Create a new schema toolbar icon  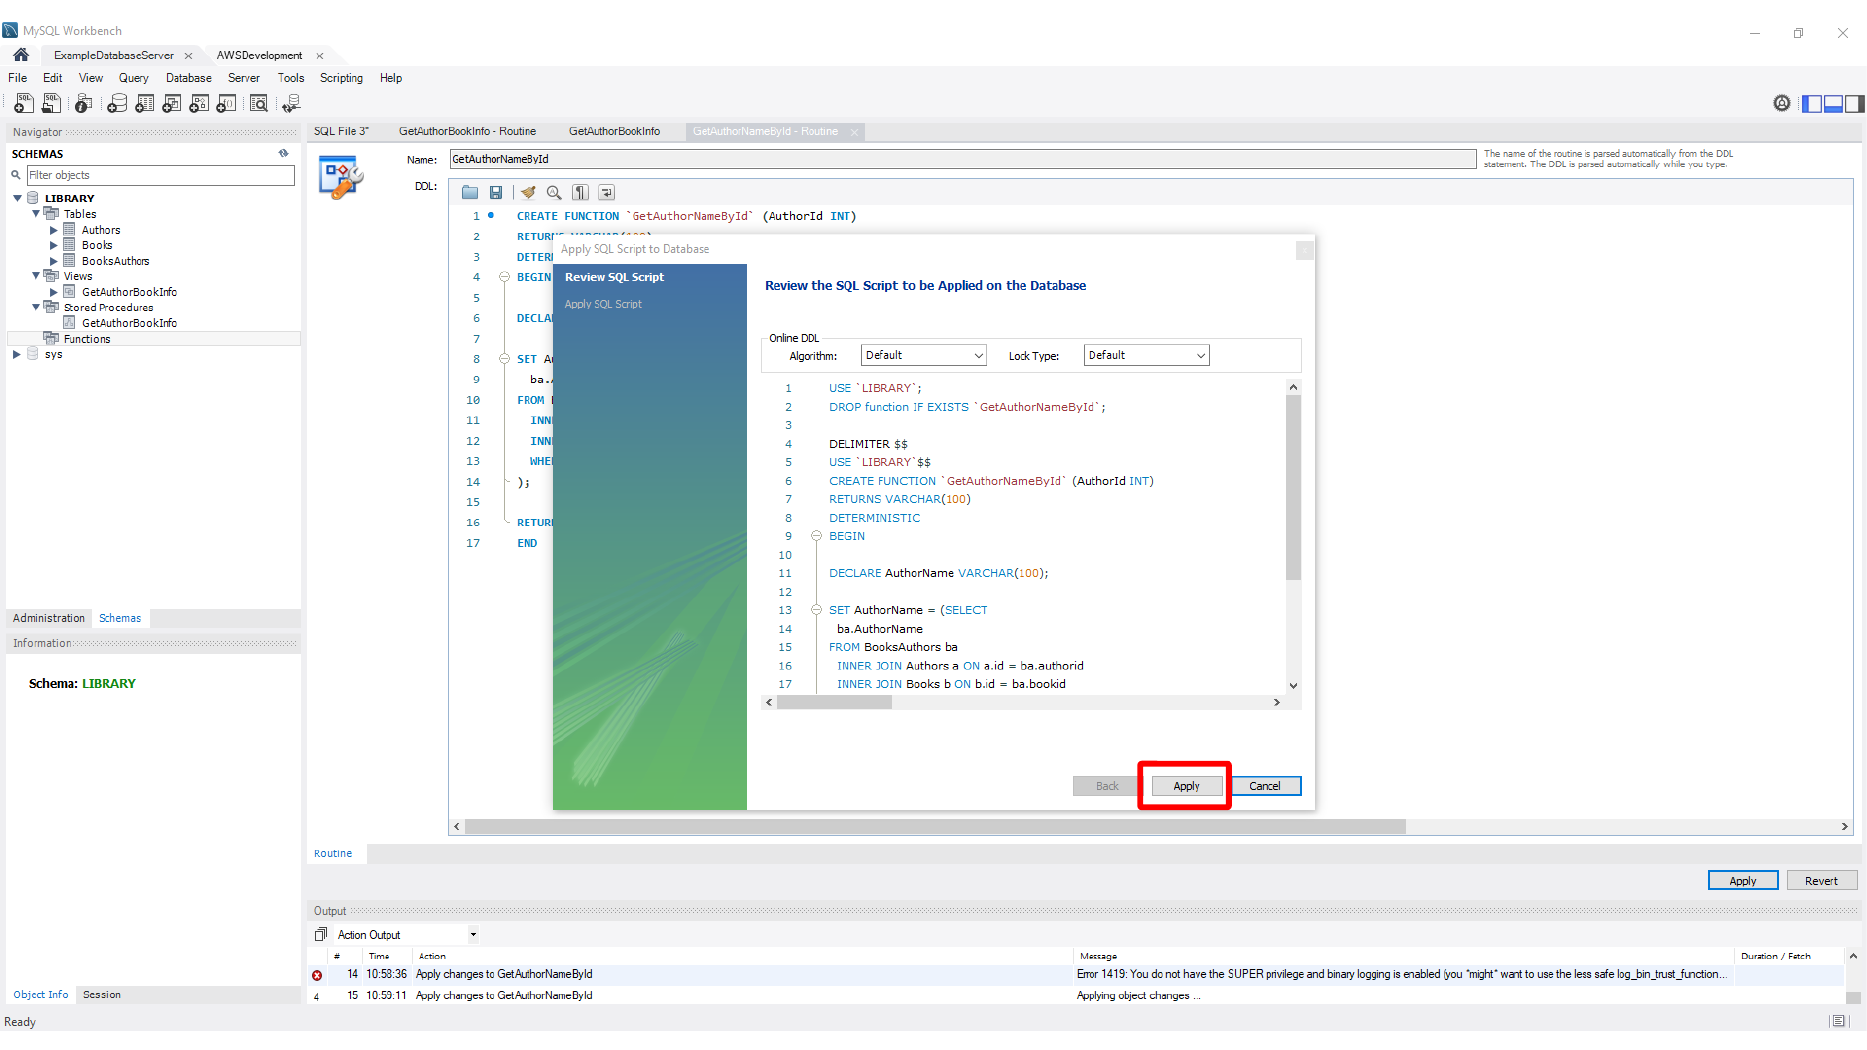tap(117, 103)
